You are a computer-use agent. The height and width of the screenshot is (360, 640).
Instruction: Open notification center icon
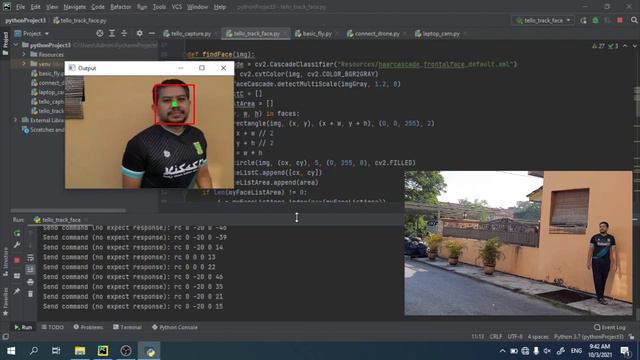coord(625,351)
